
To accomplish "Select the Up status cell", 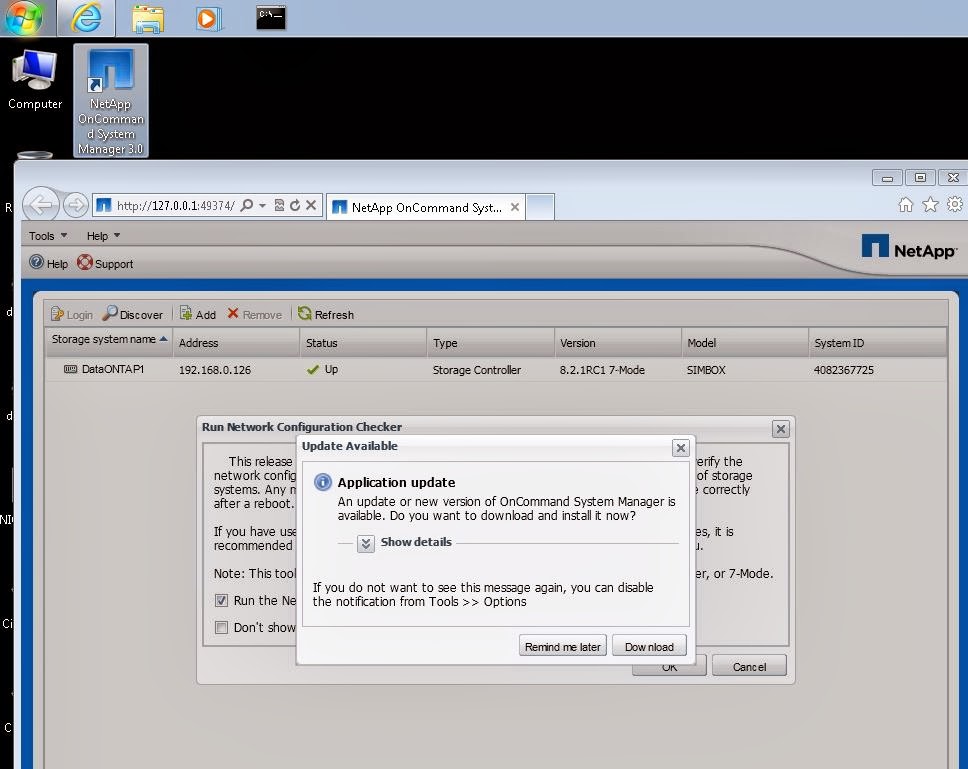I will [322, 369].
